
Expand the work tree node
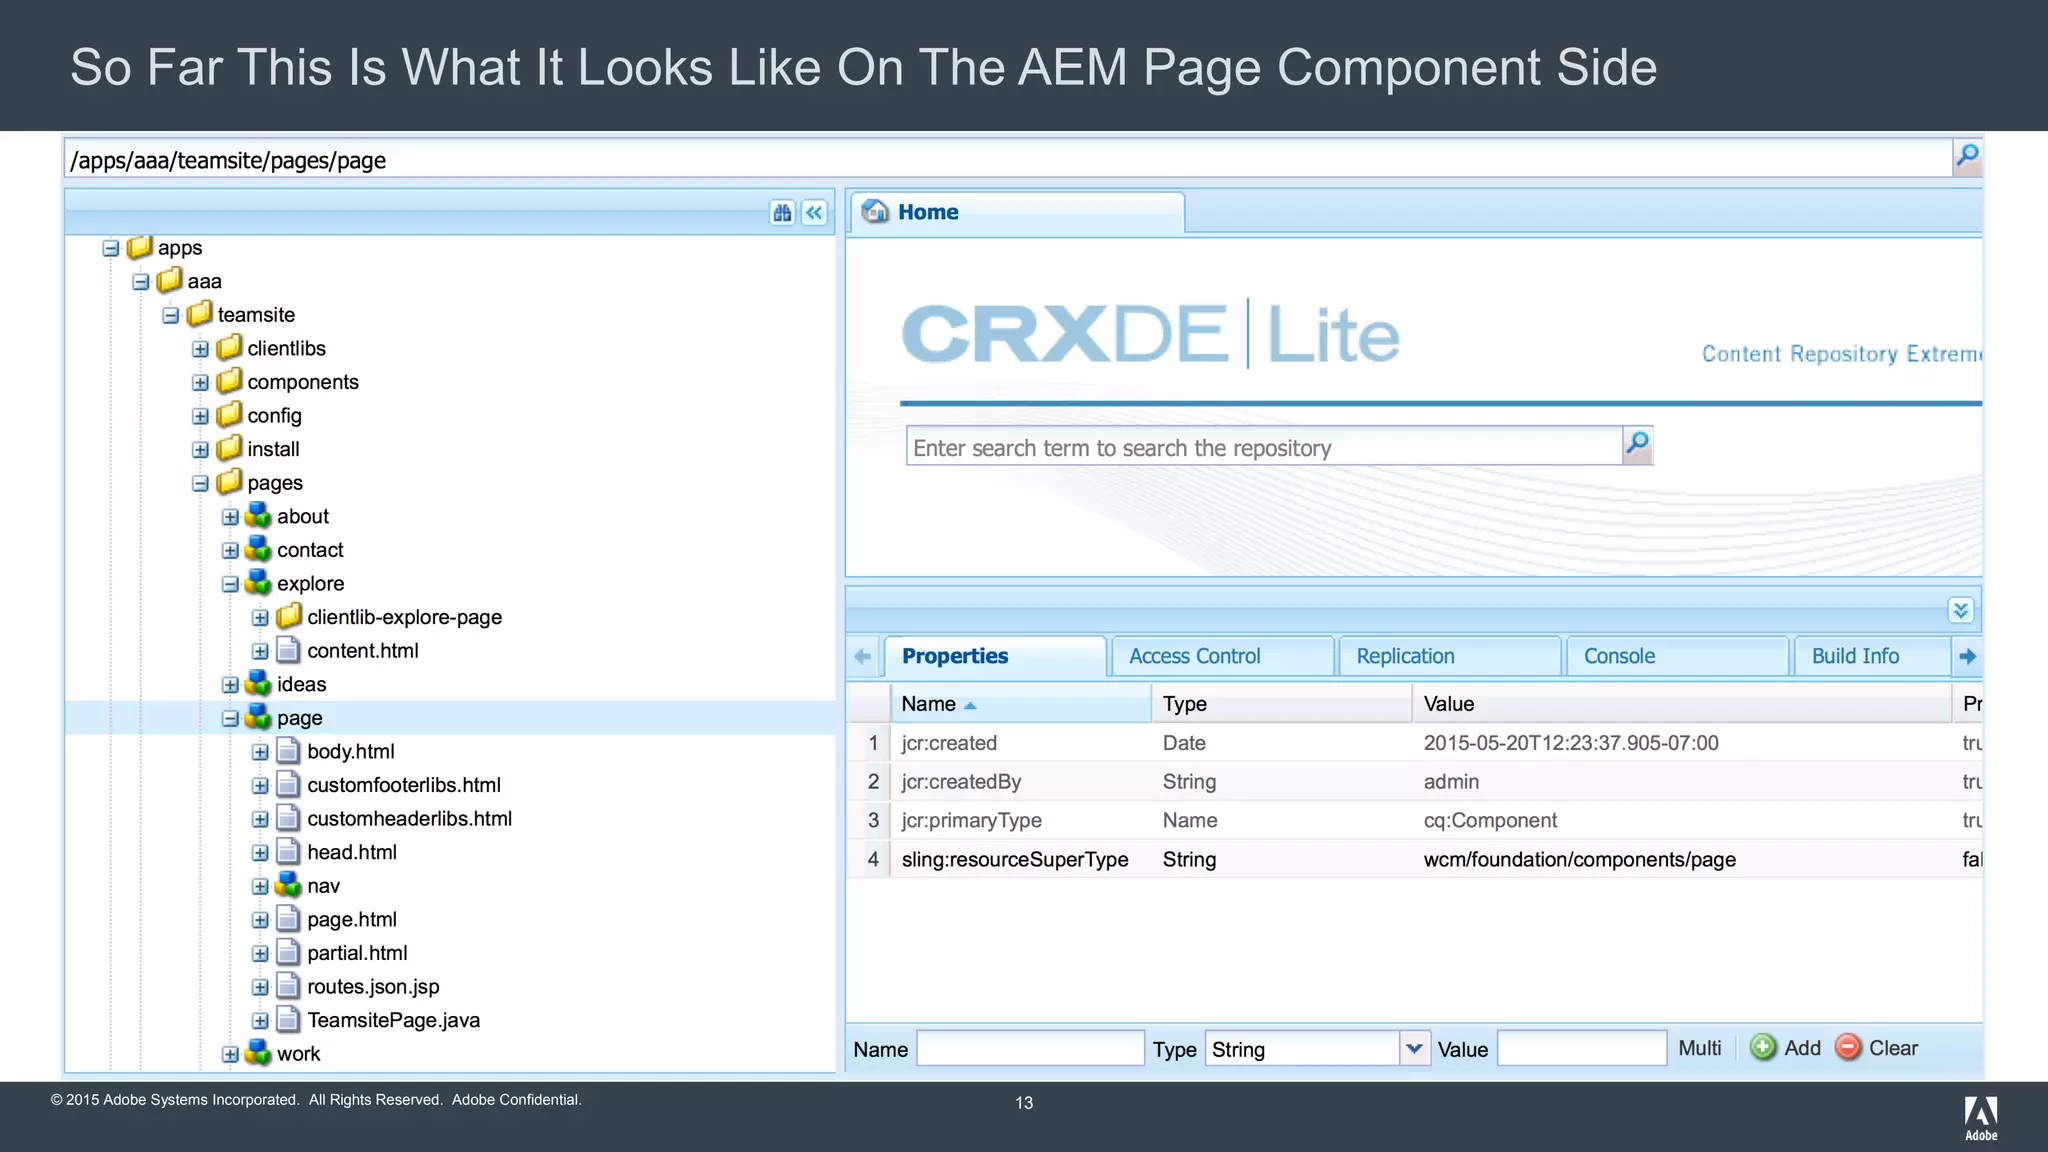pyautogui.click(x=230, y=1055)
